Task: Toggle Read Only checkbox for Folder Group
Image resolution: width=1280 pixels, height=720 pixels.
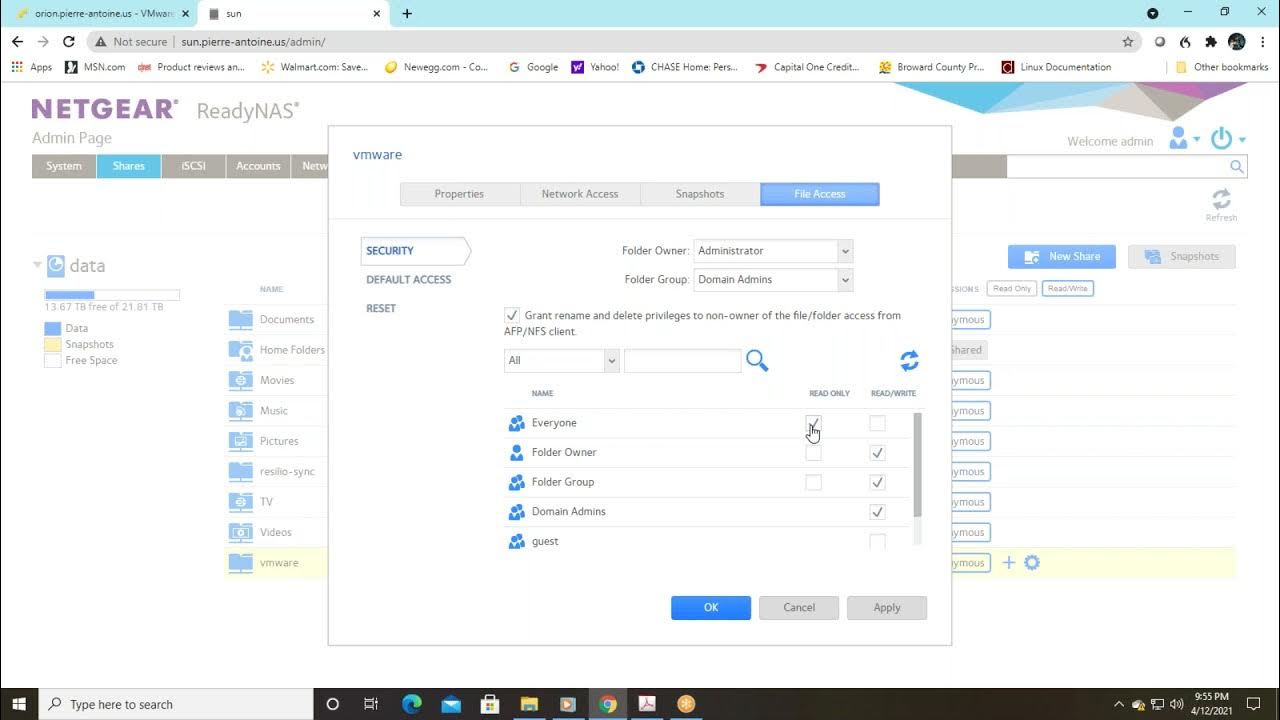Action: [x=814, y=482]
